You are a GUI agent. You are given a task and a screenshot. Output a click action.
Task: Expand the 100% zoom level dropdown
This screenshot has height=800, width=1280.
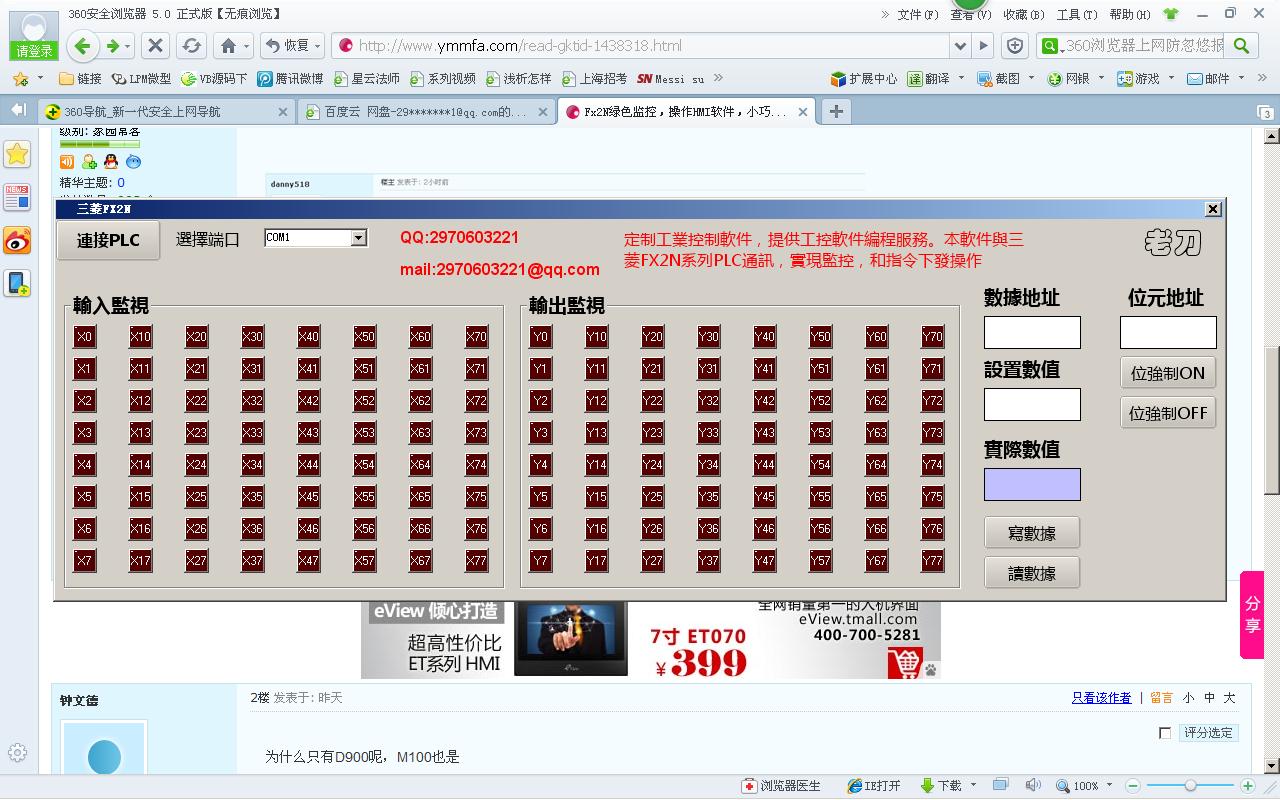(x=1108, y=786)
